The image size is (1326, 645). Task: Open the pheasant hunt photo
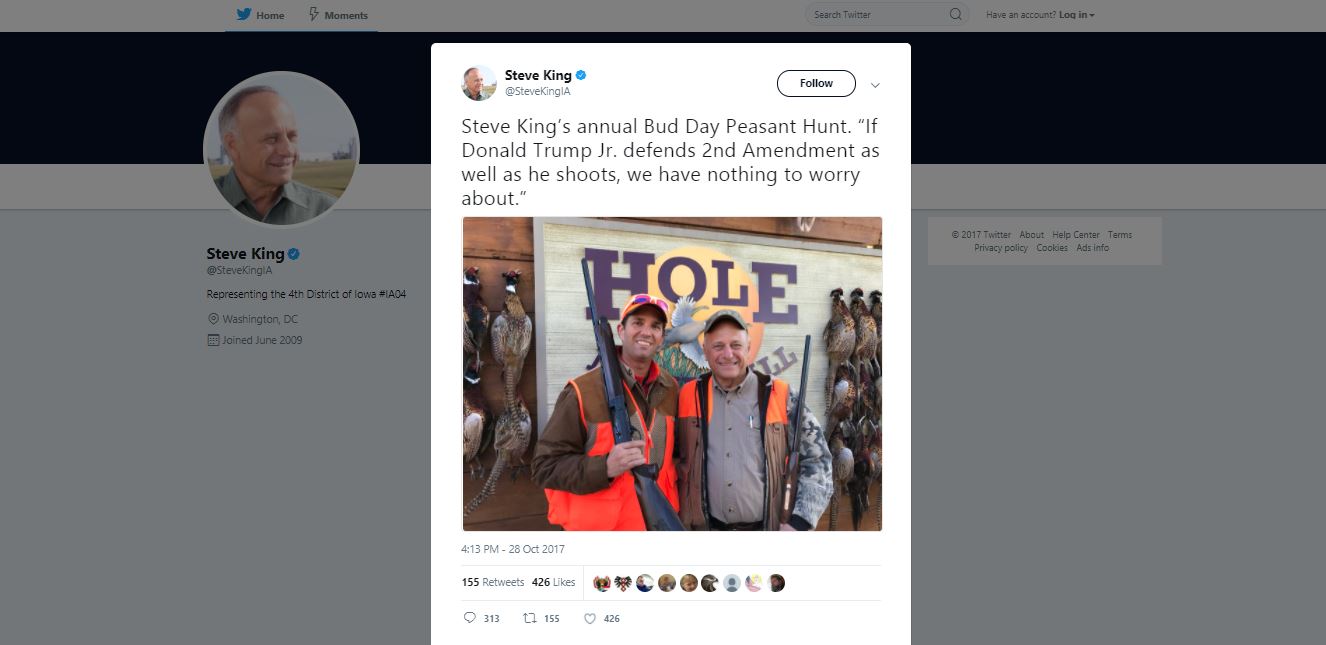672,374
